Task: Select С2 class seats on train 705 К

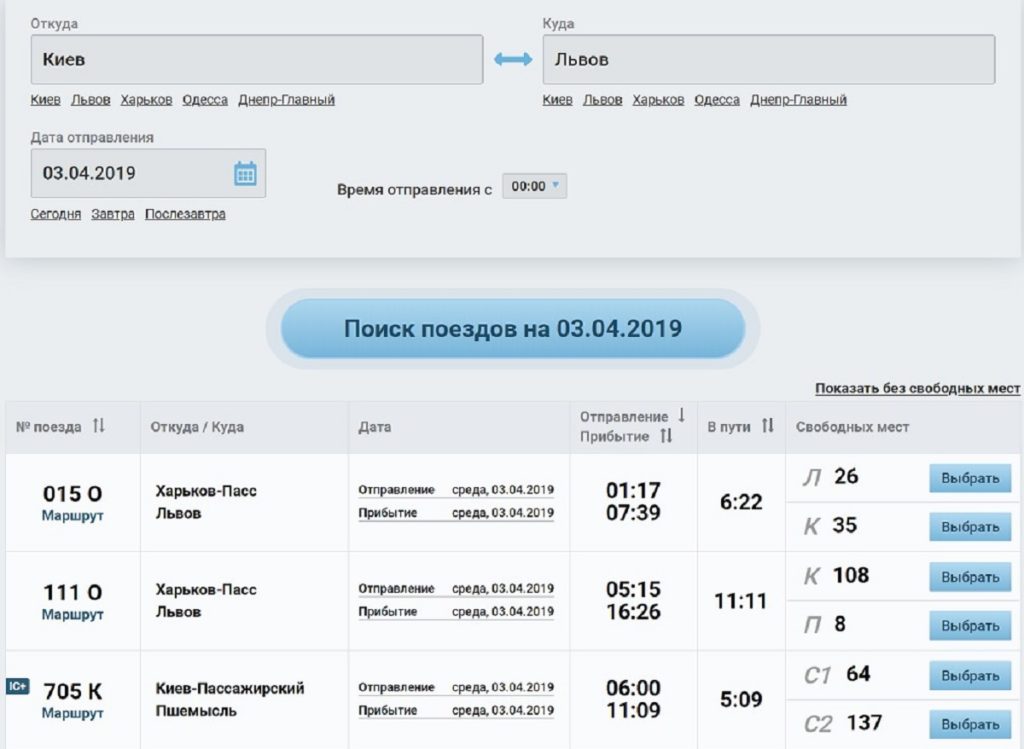Action: [x=969, y=724]
